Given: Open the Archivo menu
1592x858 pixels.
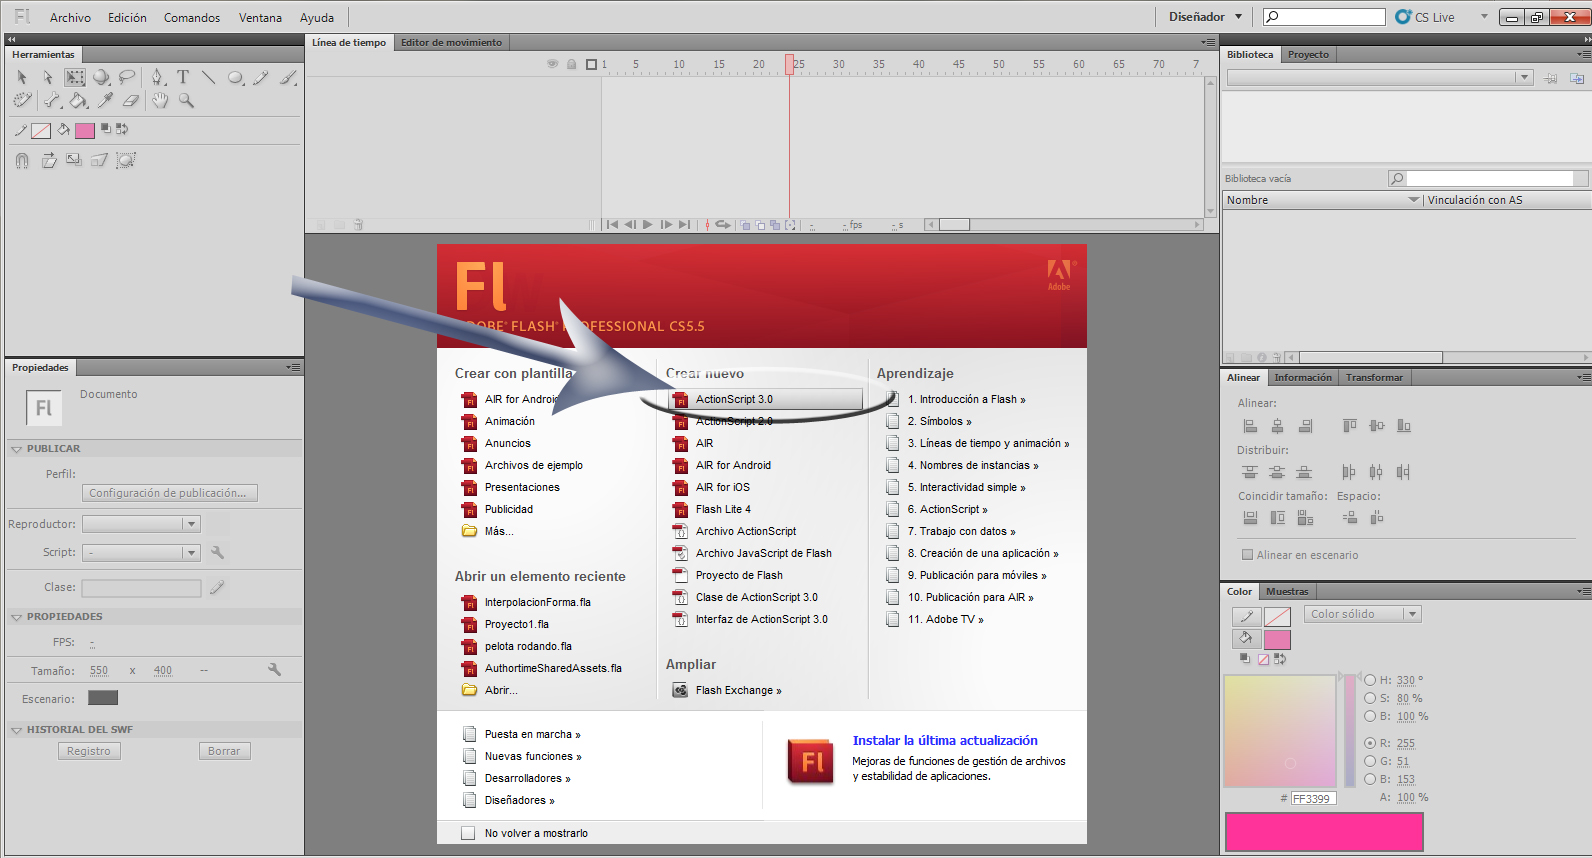Looking at the screenshot, I should point(70,18).
